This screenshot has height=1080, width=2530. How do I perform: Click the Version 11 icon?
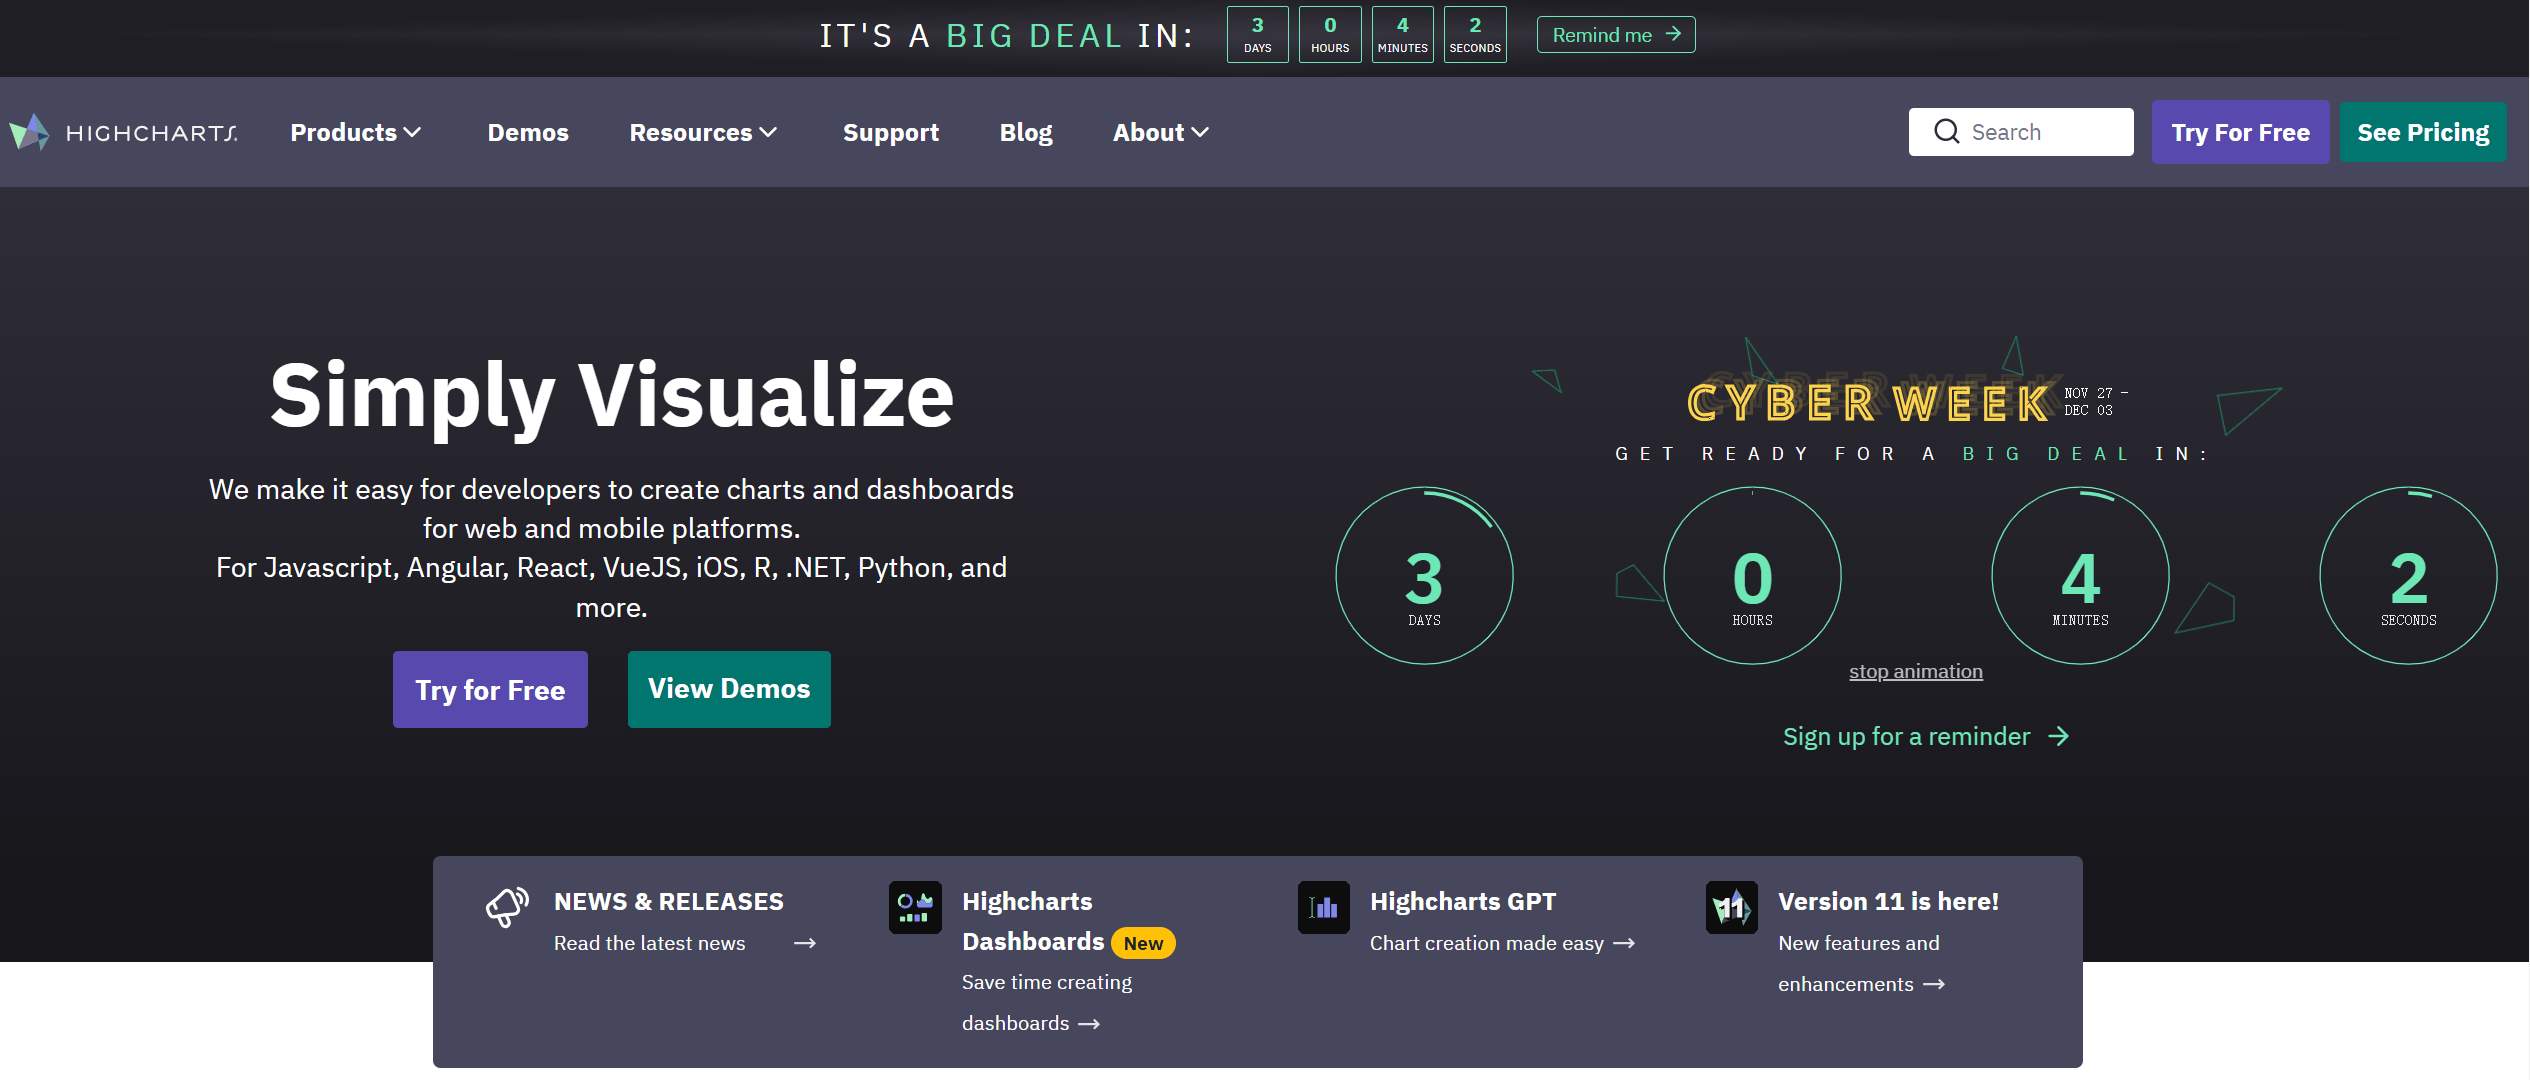pyautogui.click(x=1731, y=907)
